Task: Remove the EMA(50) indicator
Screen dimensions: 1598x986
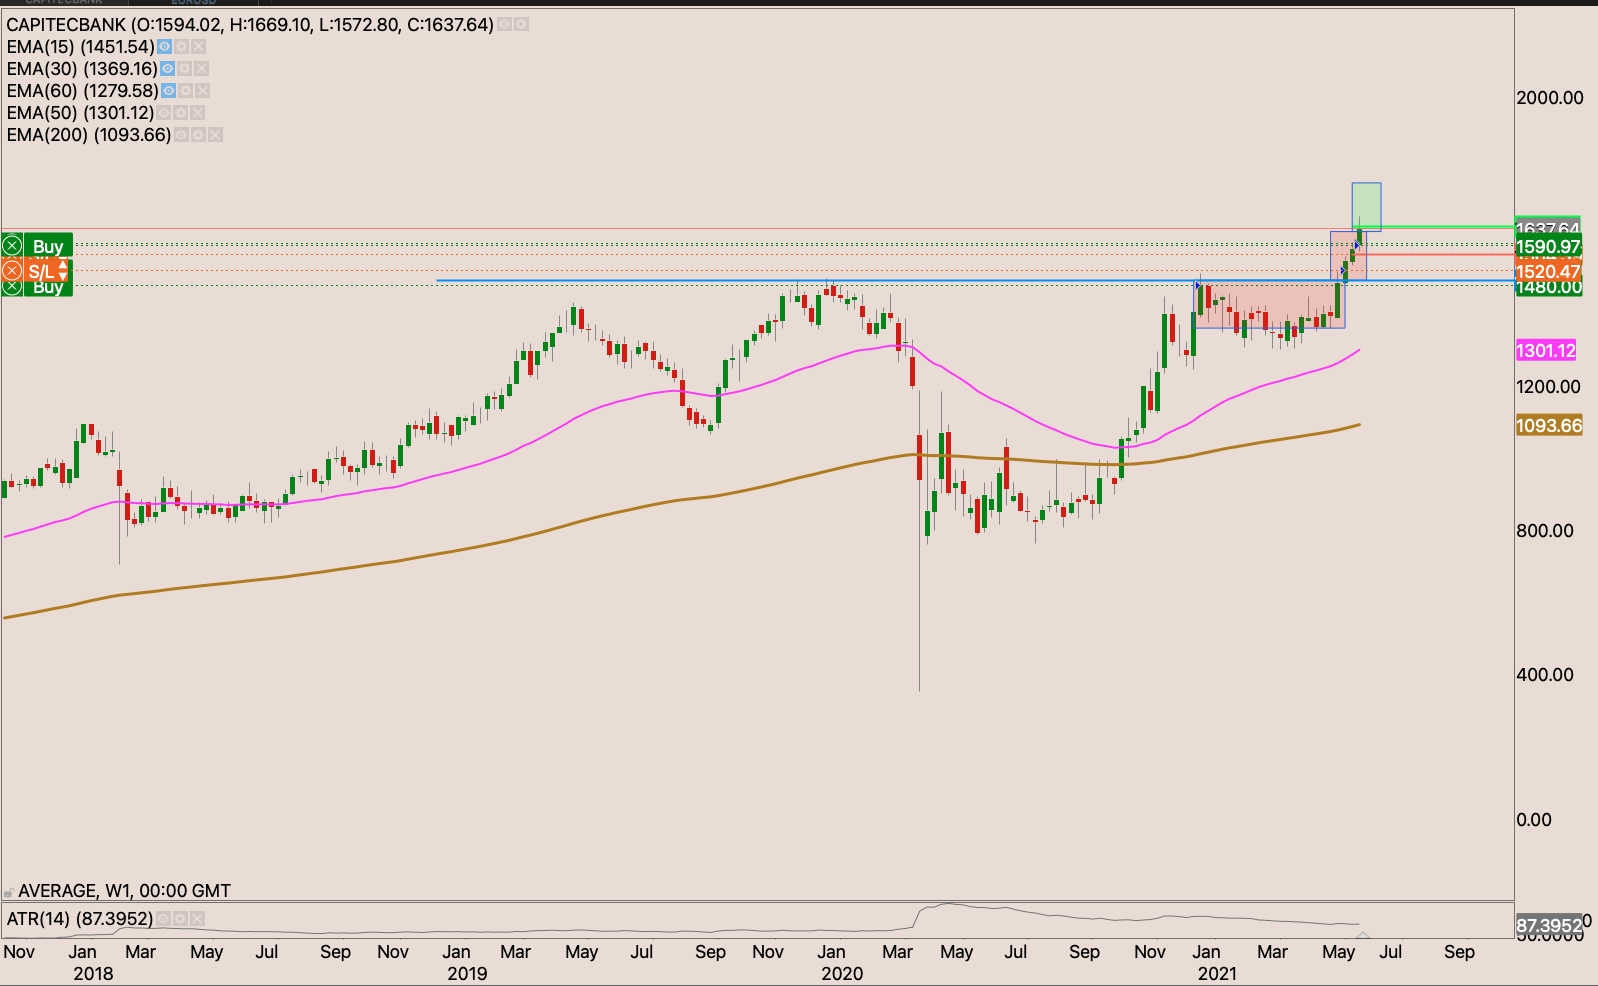Action: click(198, 113)
